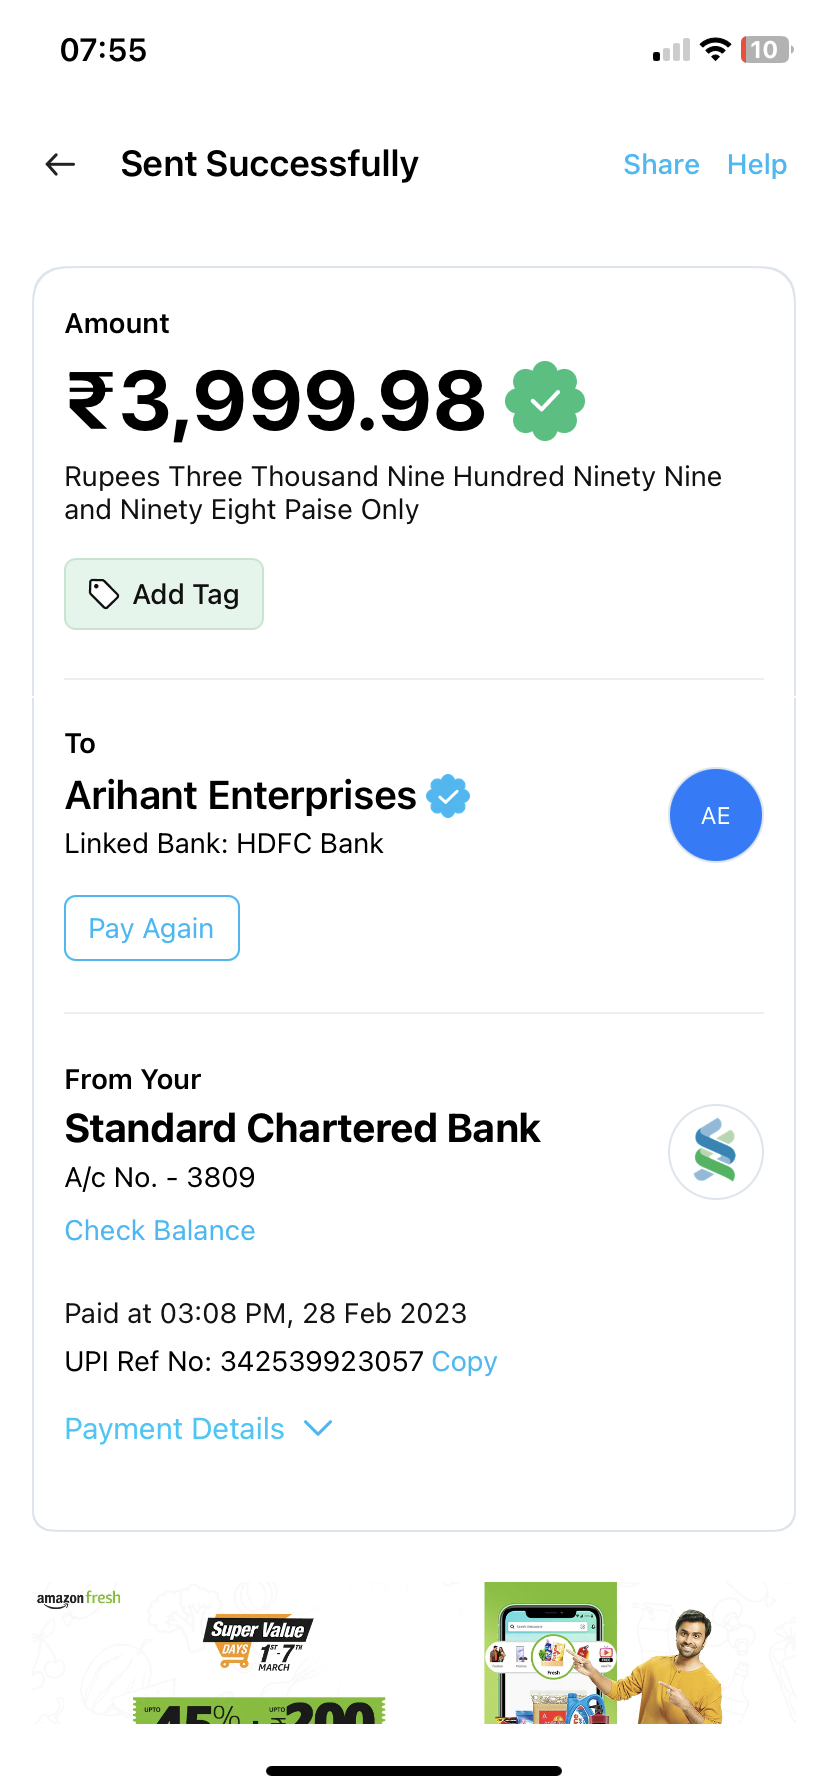828x1792 pixels.
Task: Tap the Amazon Fresh logo in ad
Action: point(79,1598)
